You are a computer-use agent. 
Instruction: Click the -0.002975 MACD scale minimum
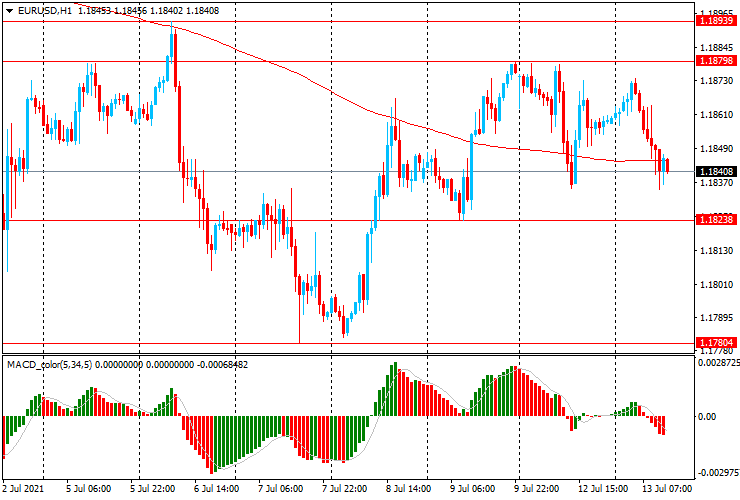[x=718, y=473]
